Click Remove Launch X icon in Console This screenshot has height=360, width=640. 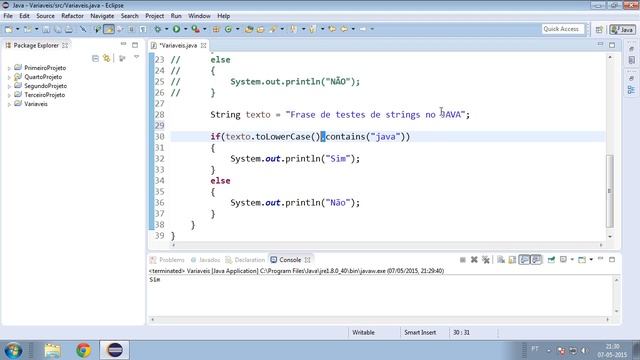tap(474, 260)
